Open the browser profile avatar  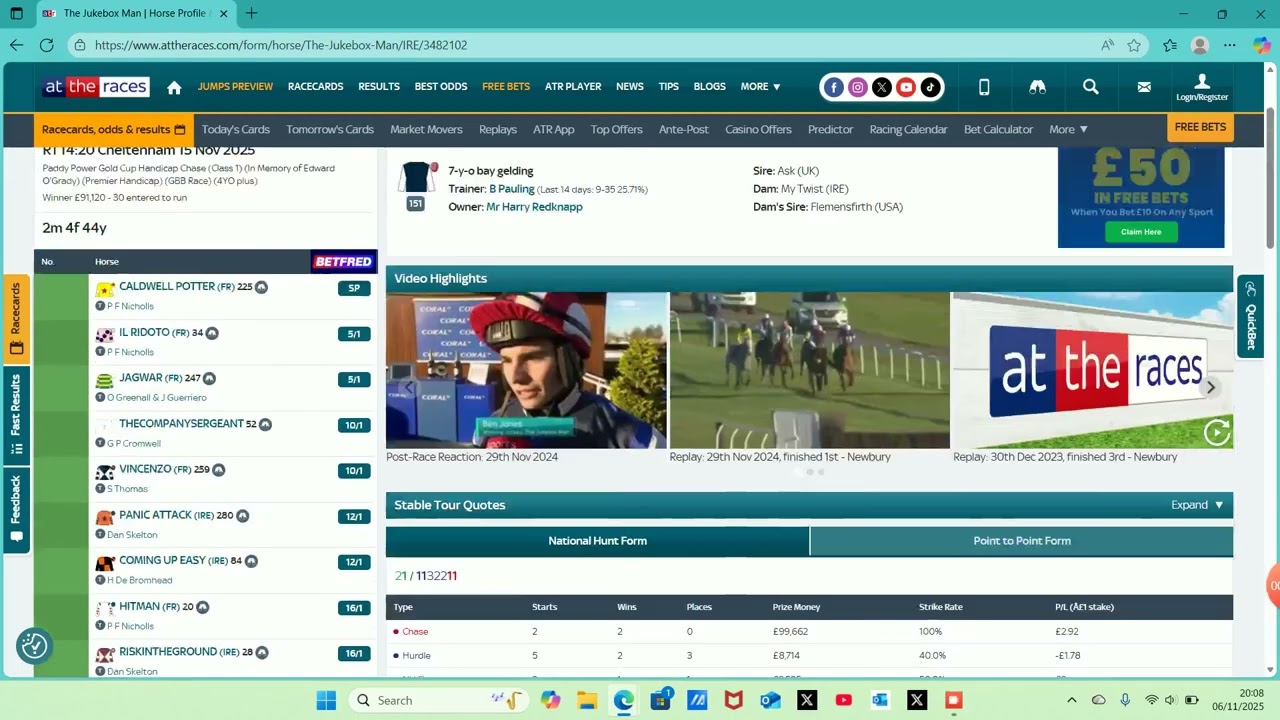(1200, 45)
